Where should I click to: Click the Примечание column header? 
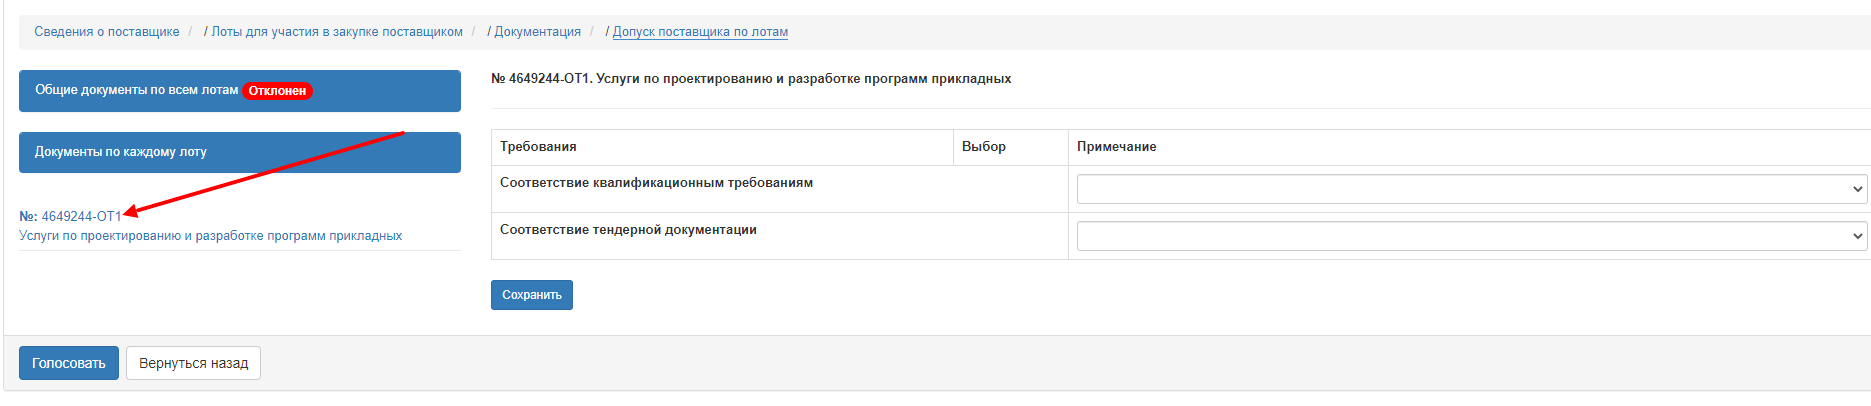click(1116, 147)
